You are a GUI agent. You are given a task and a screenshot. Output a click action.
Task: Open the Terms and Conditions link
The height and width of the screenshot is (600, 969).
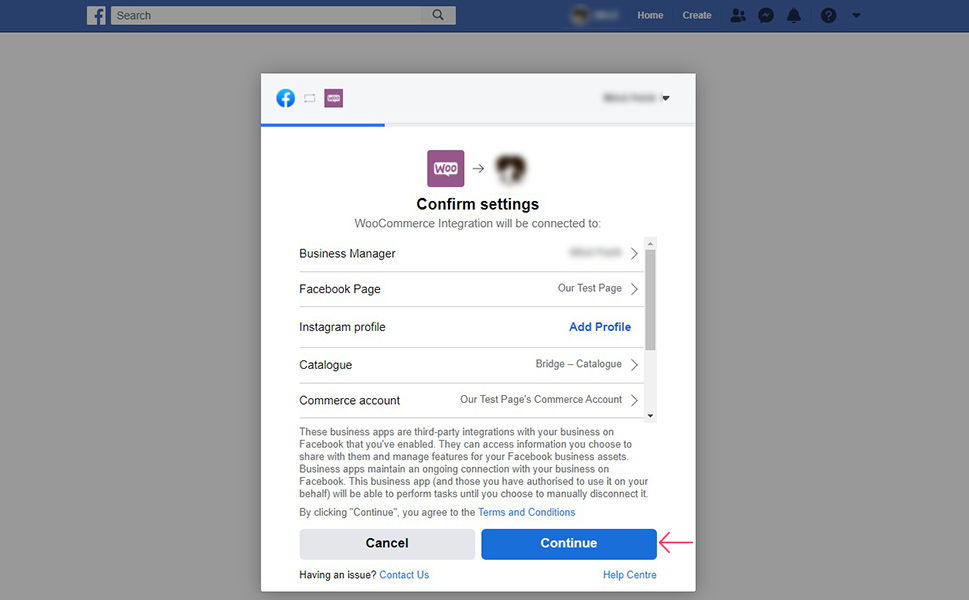pos(526,512)
